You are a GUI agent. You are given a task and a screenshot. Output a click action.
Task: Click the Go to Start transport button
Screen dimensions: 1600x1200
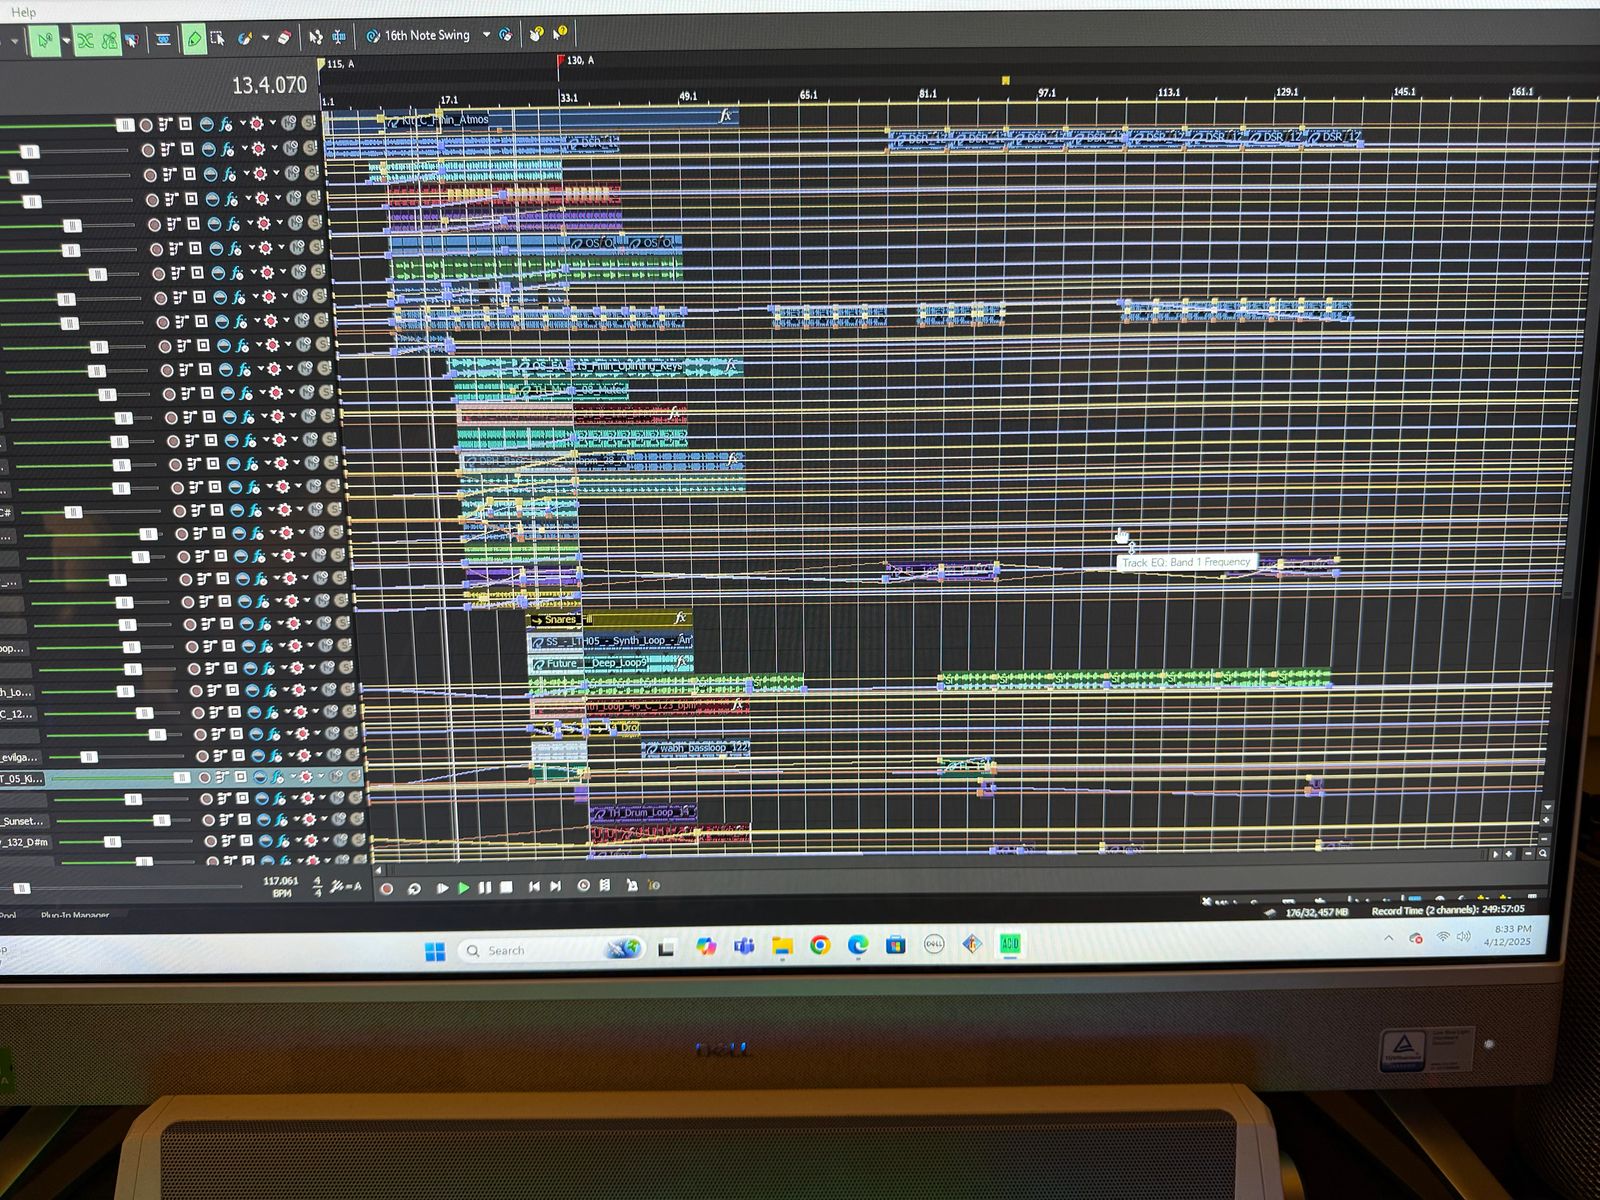coord(534,886)
